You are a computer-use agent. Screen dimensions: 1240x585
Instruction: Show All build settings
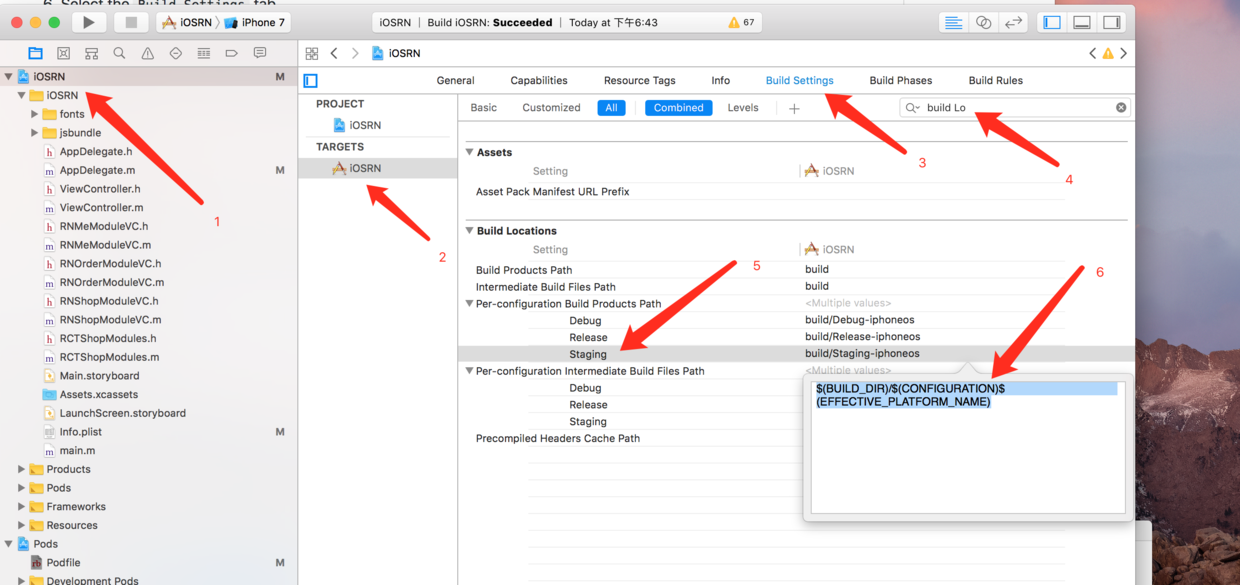click(612, 108)
